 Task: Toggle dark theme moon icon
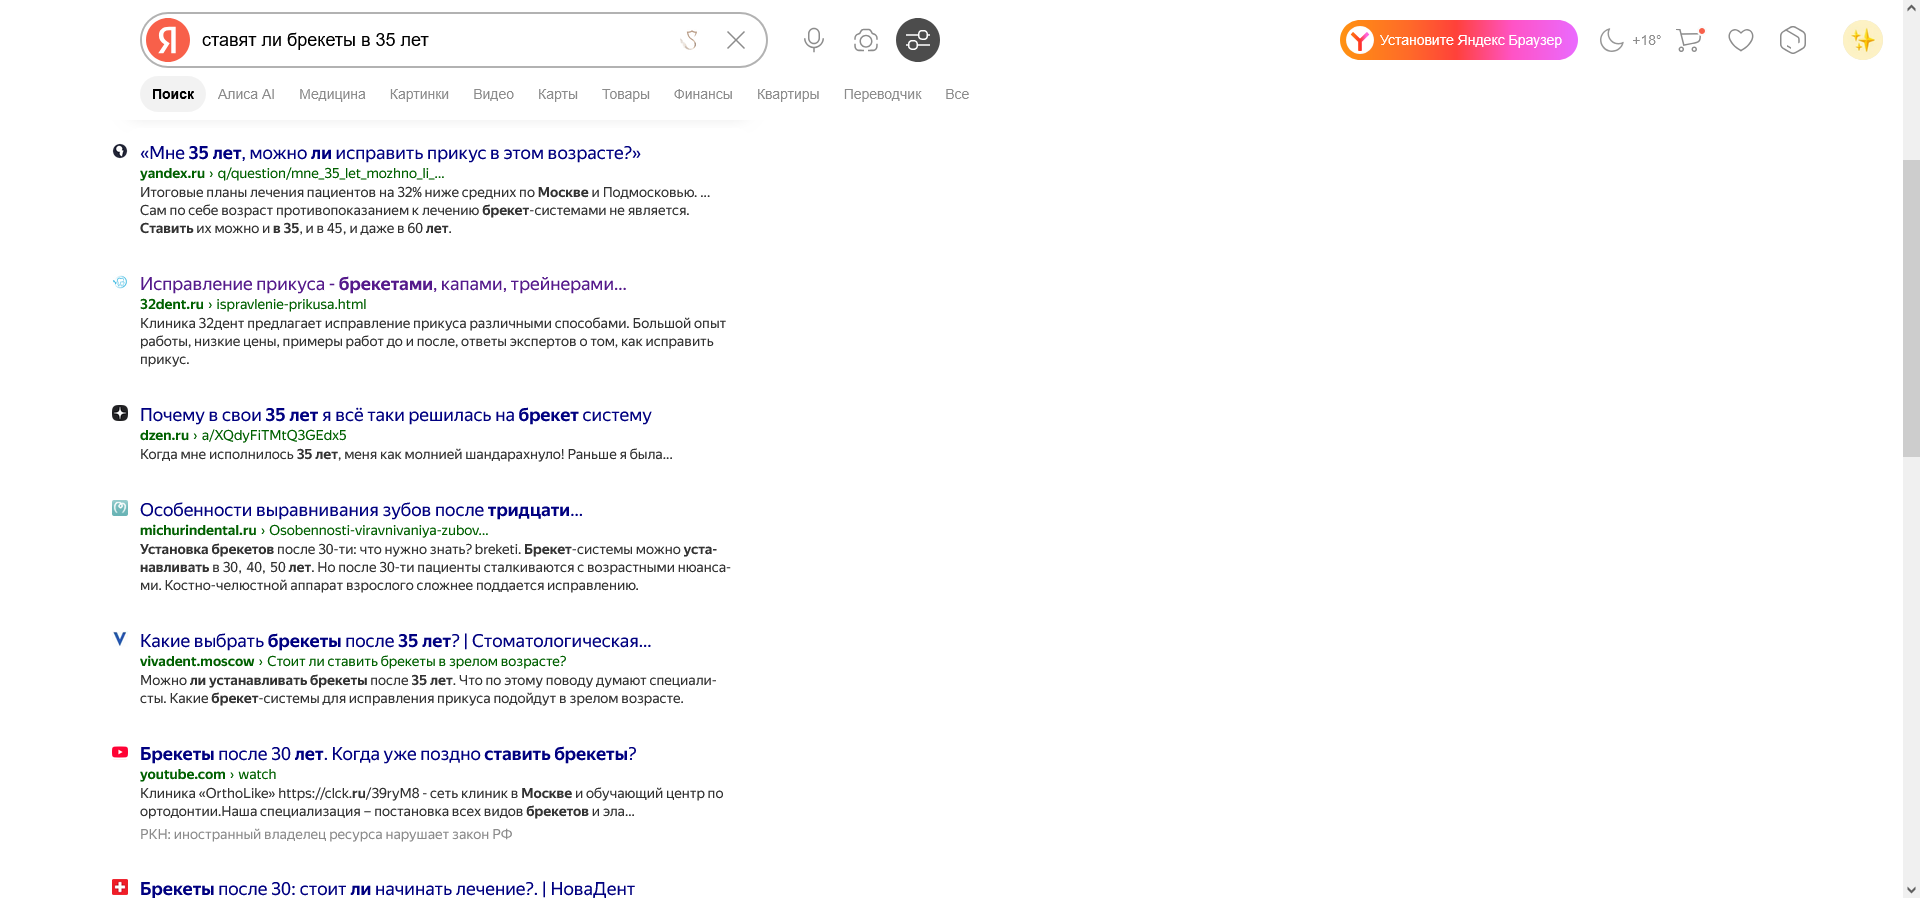point(1611,40)
